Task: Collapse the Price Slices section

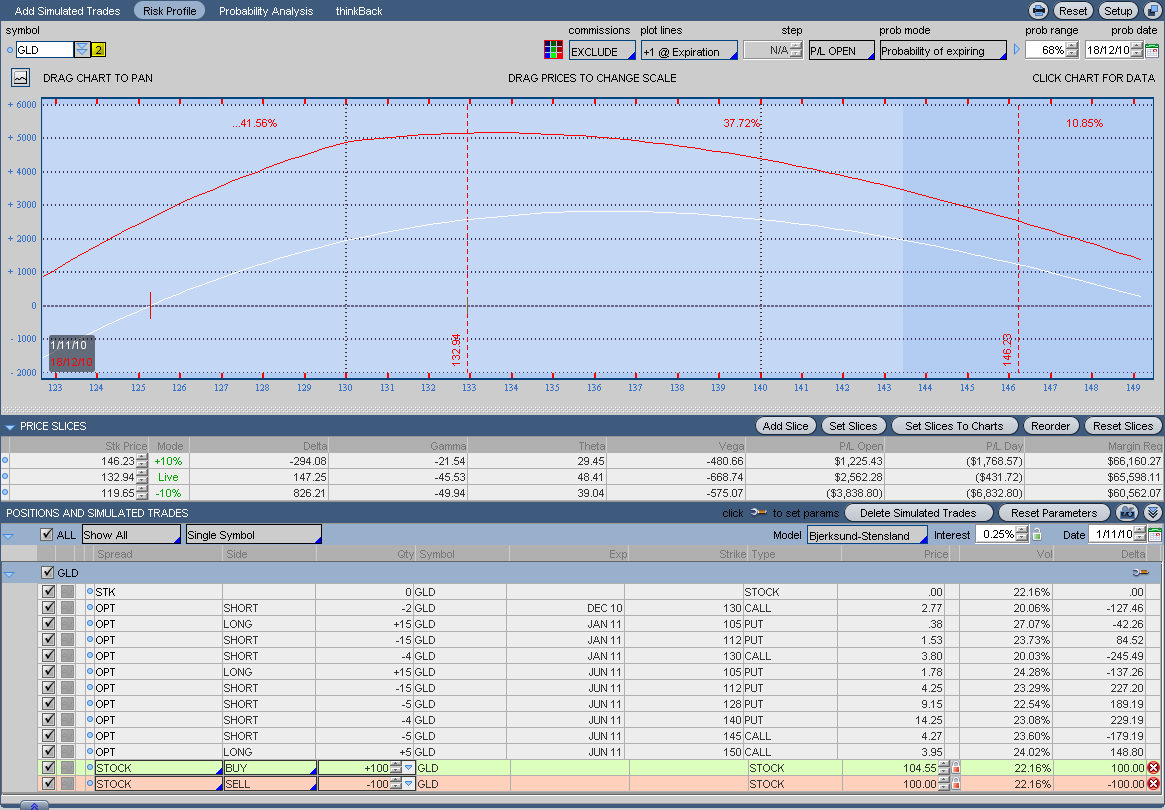Action: point(10,427)
